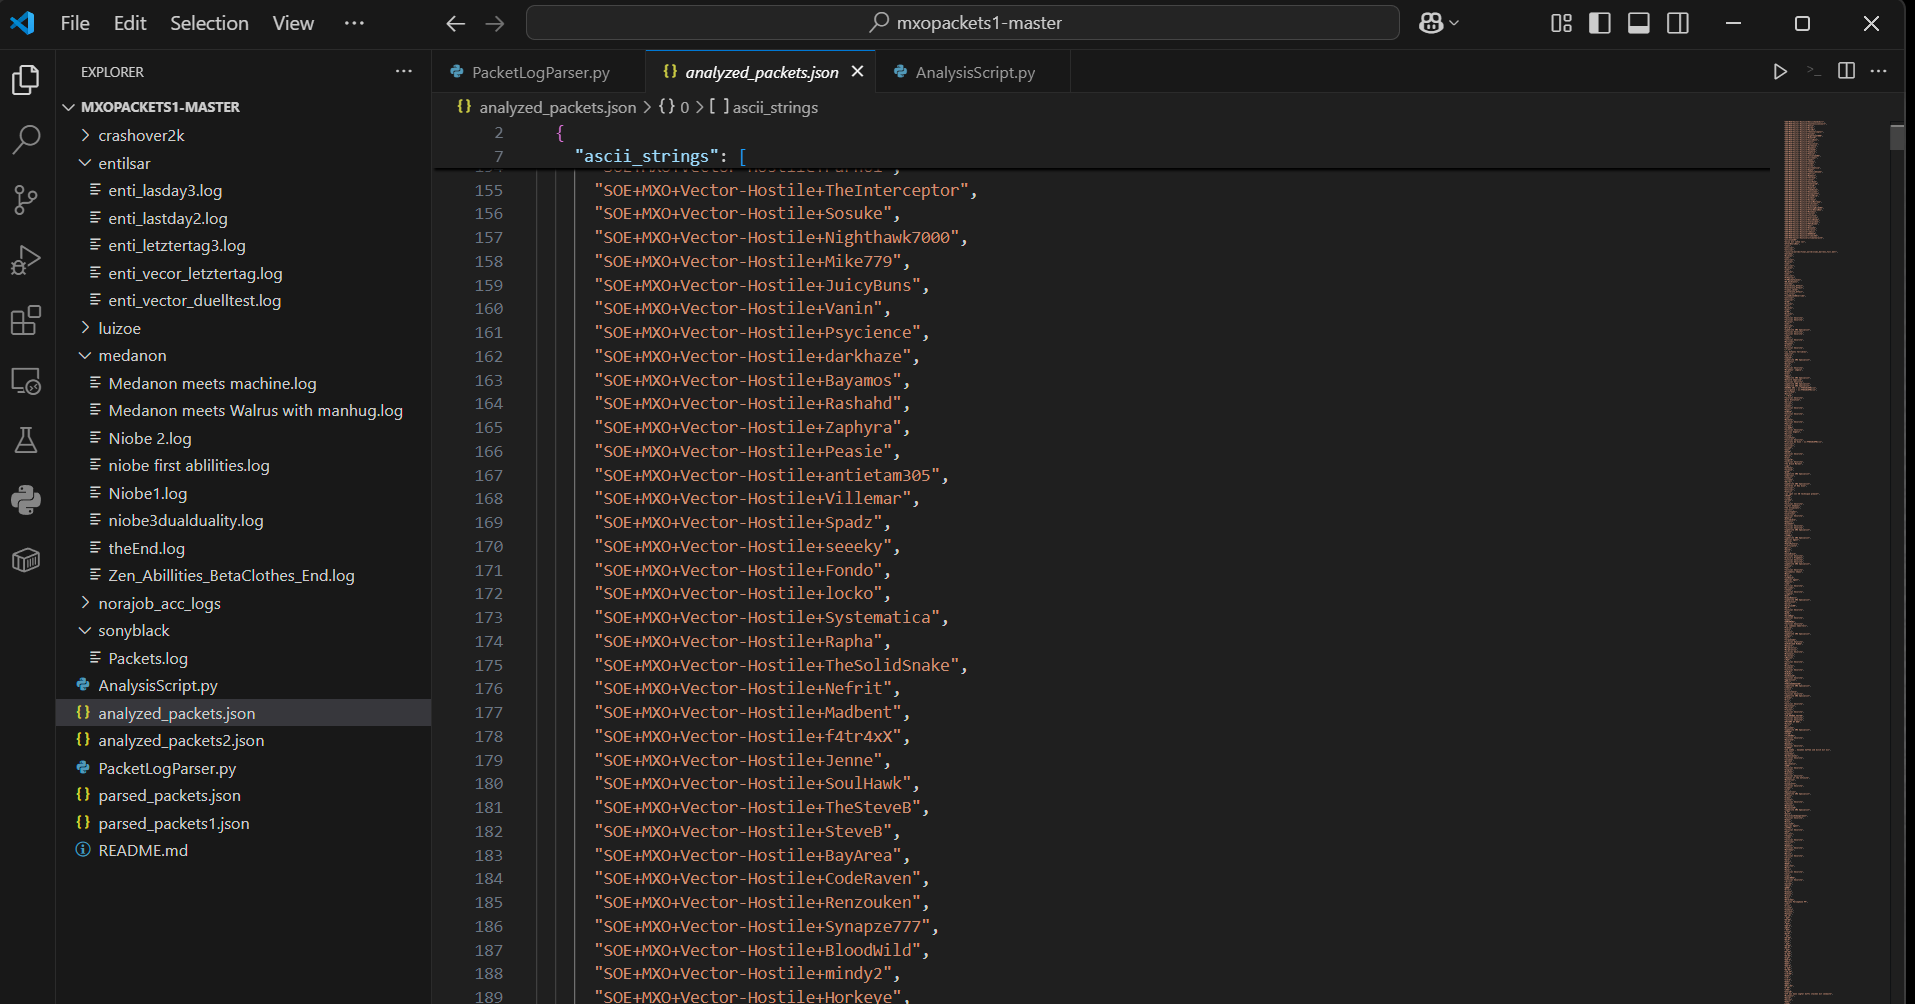This screenshot has height=1004, width=1915.
Task: Open the Selection menu
Action: (x=209, y=23)
